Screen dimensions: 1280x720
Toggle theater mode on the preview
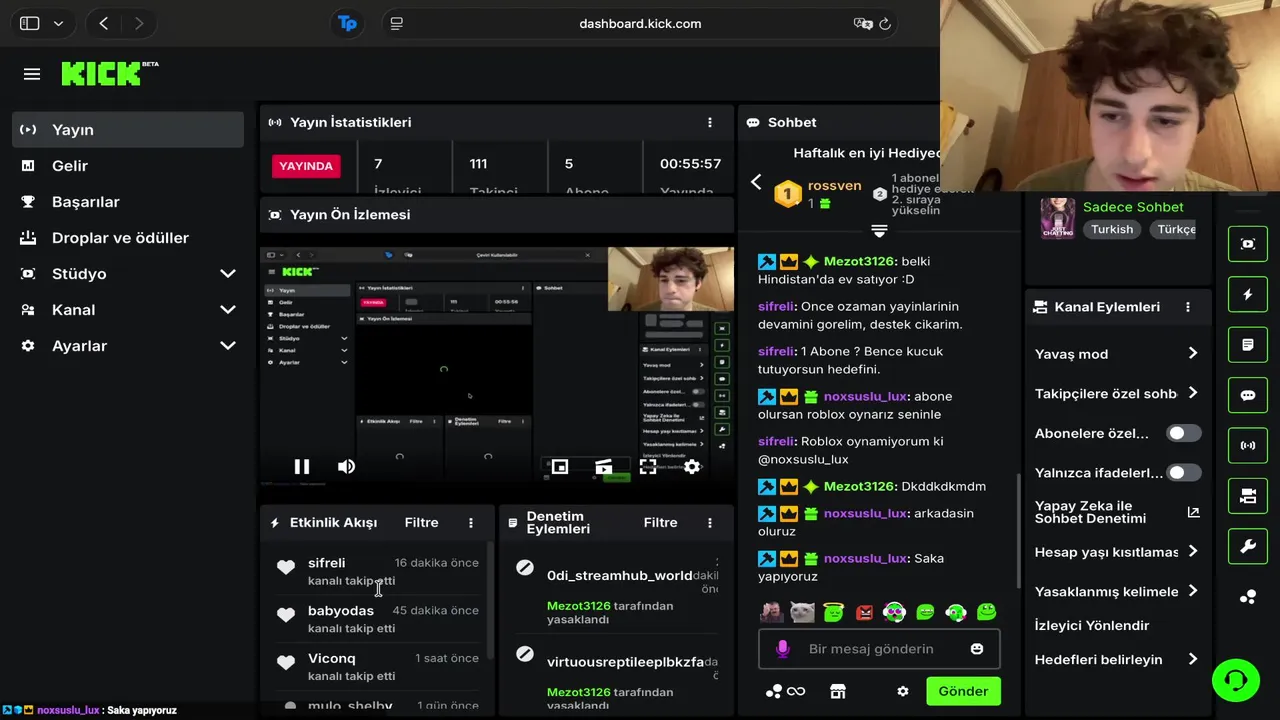tap(604, 467)
